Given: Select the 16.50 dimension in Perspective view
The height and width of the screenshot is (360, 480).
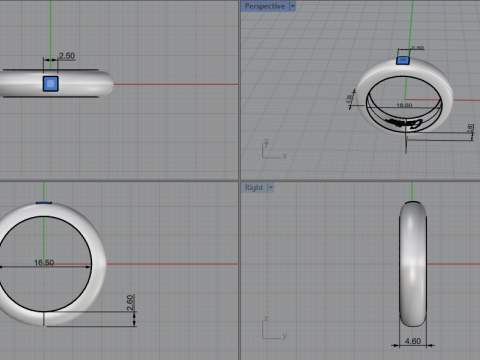Looking at the screenshot, I should click(404, 105).
